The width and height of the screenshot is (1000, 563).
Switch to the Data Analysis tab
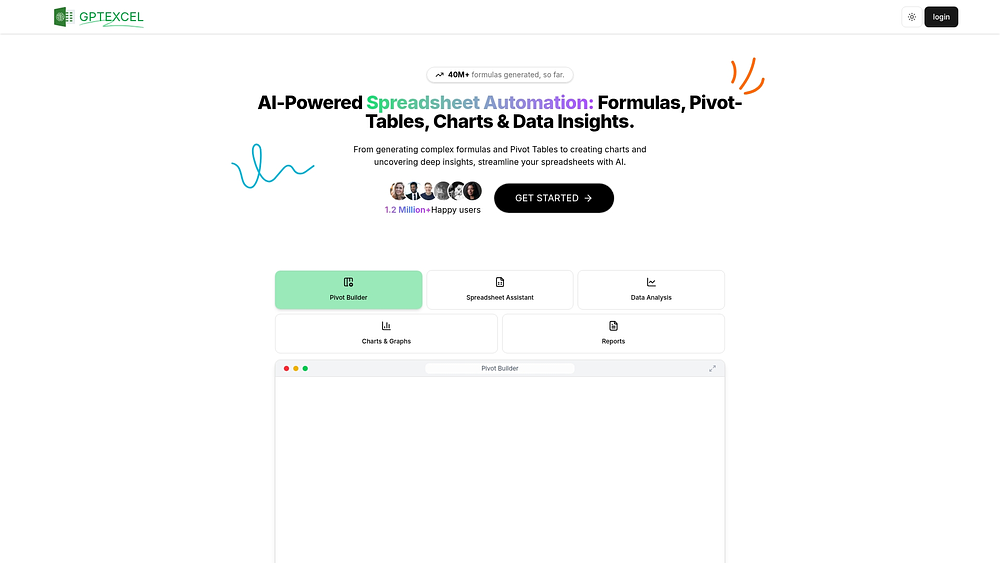651,290
